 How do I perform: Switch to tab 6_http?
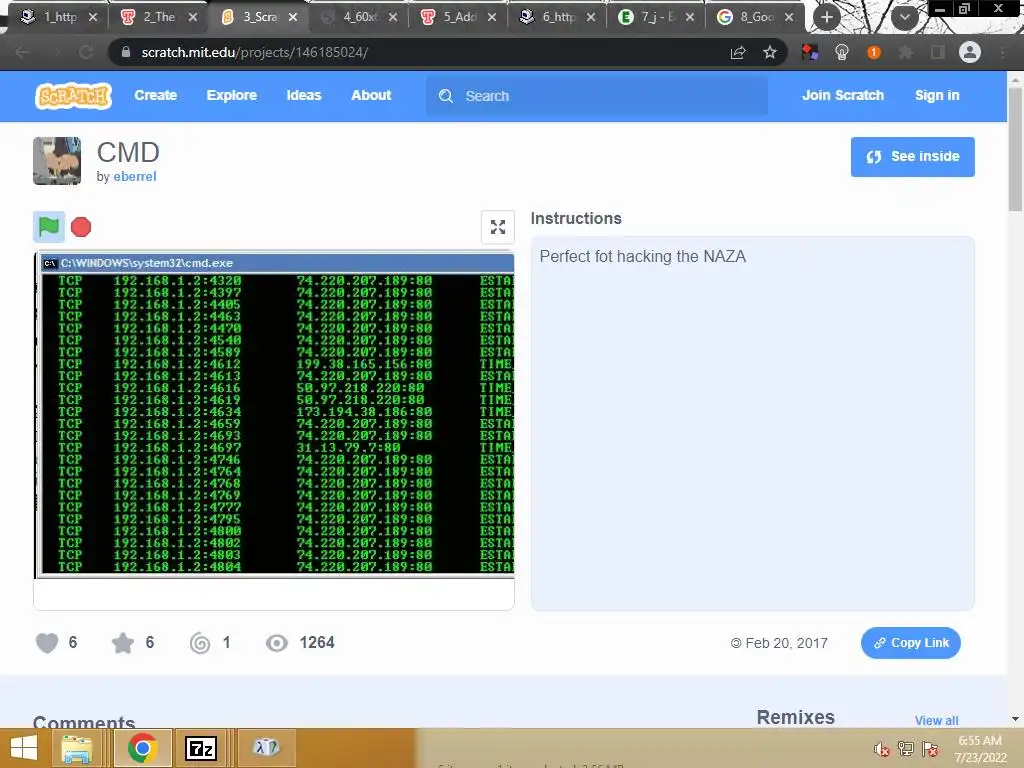[558, 17]
